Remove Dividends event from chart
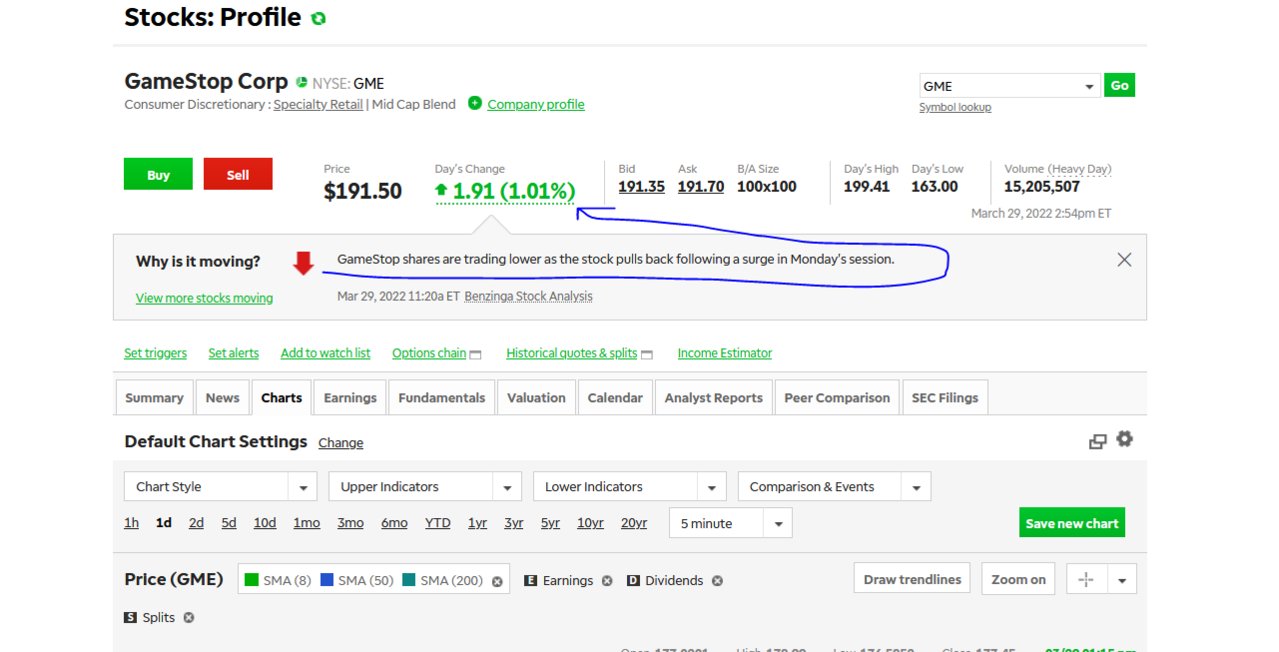1279x652 pixels. coord(717,581)
